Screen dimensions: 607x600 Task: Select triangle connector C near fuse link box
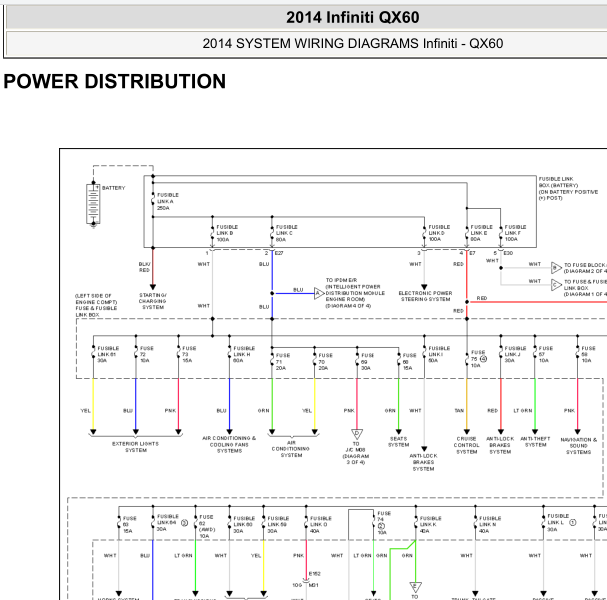pos(556,285)
